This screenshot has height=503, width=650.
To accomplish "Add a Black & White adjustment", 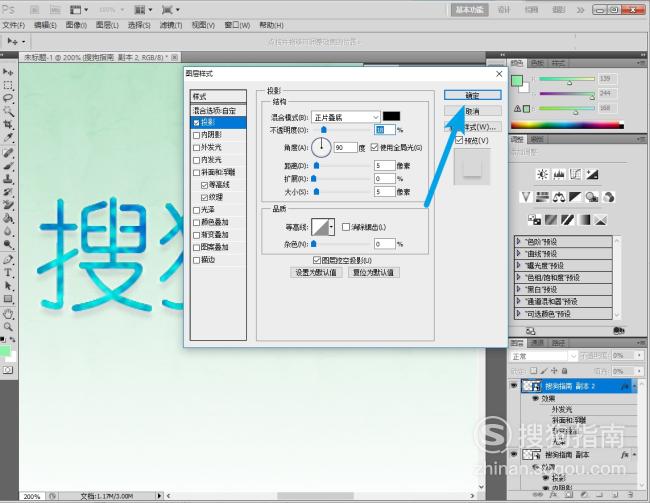I will [x=575, y=197].
